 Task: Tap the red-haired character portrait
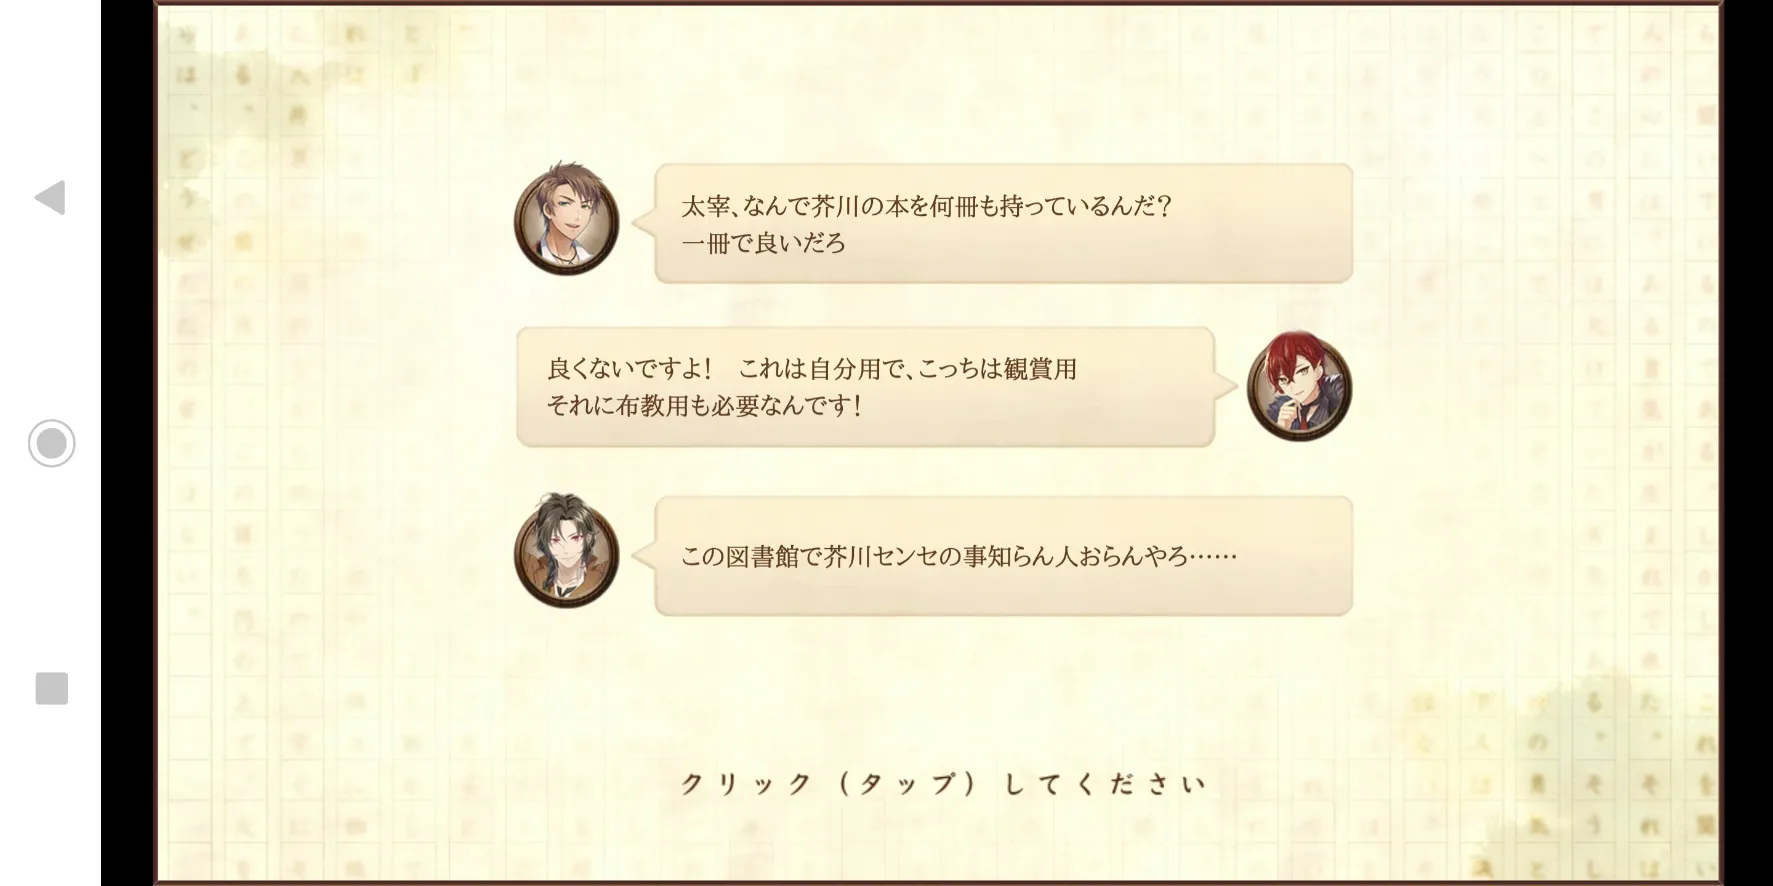1299,387
